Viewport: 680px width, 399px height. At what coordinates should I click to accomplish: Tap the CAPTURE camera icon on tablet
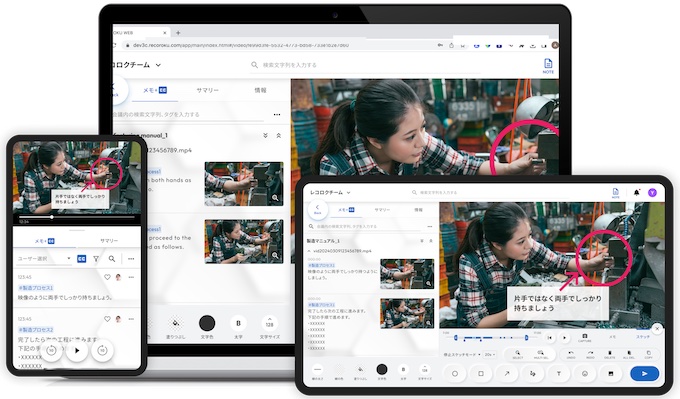[585, 337]
